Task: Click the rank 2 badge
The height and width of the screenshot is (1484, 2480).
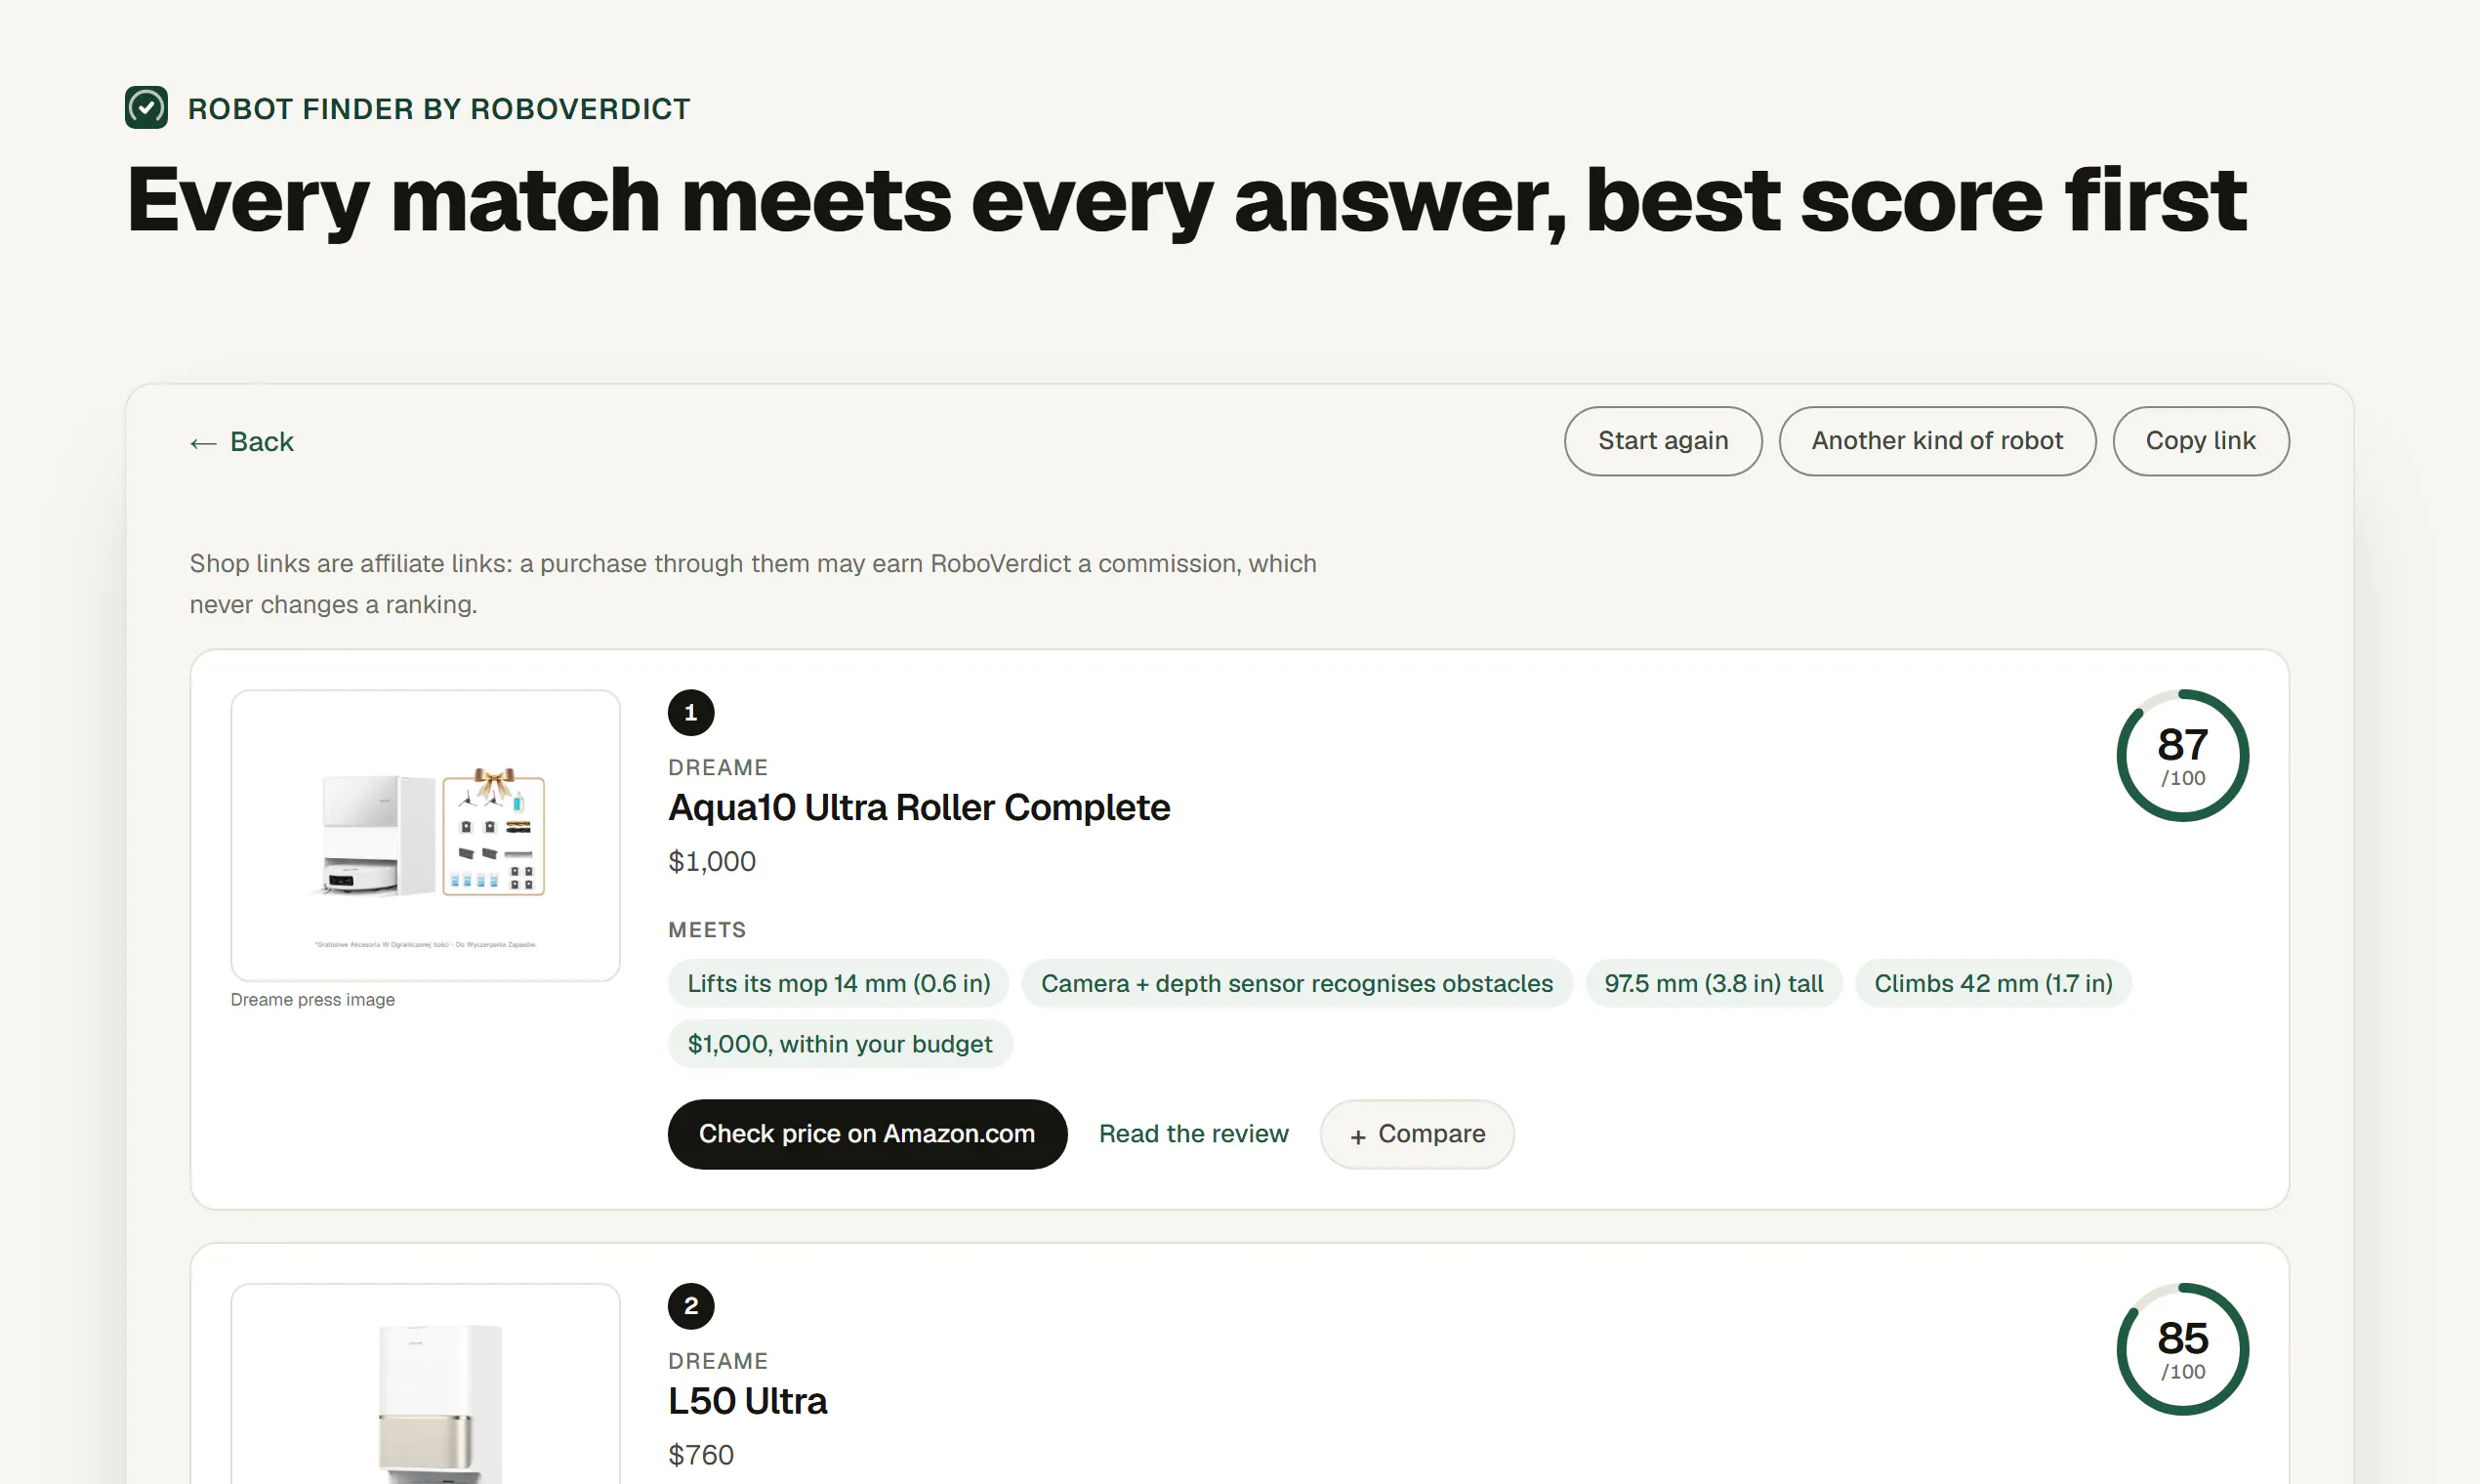Action: pos(691,1306)
